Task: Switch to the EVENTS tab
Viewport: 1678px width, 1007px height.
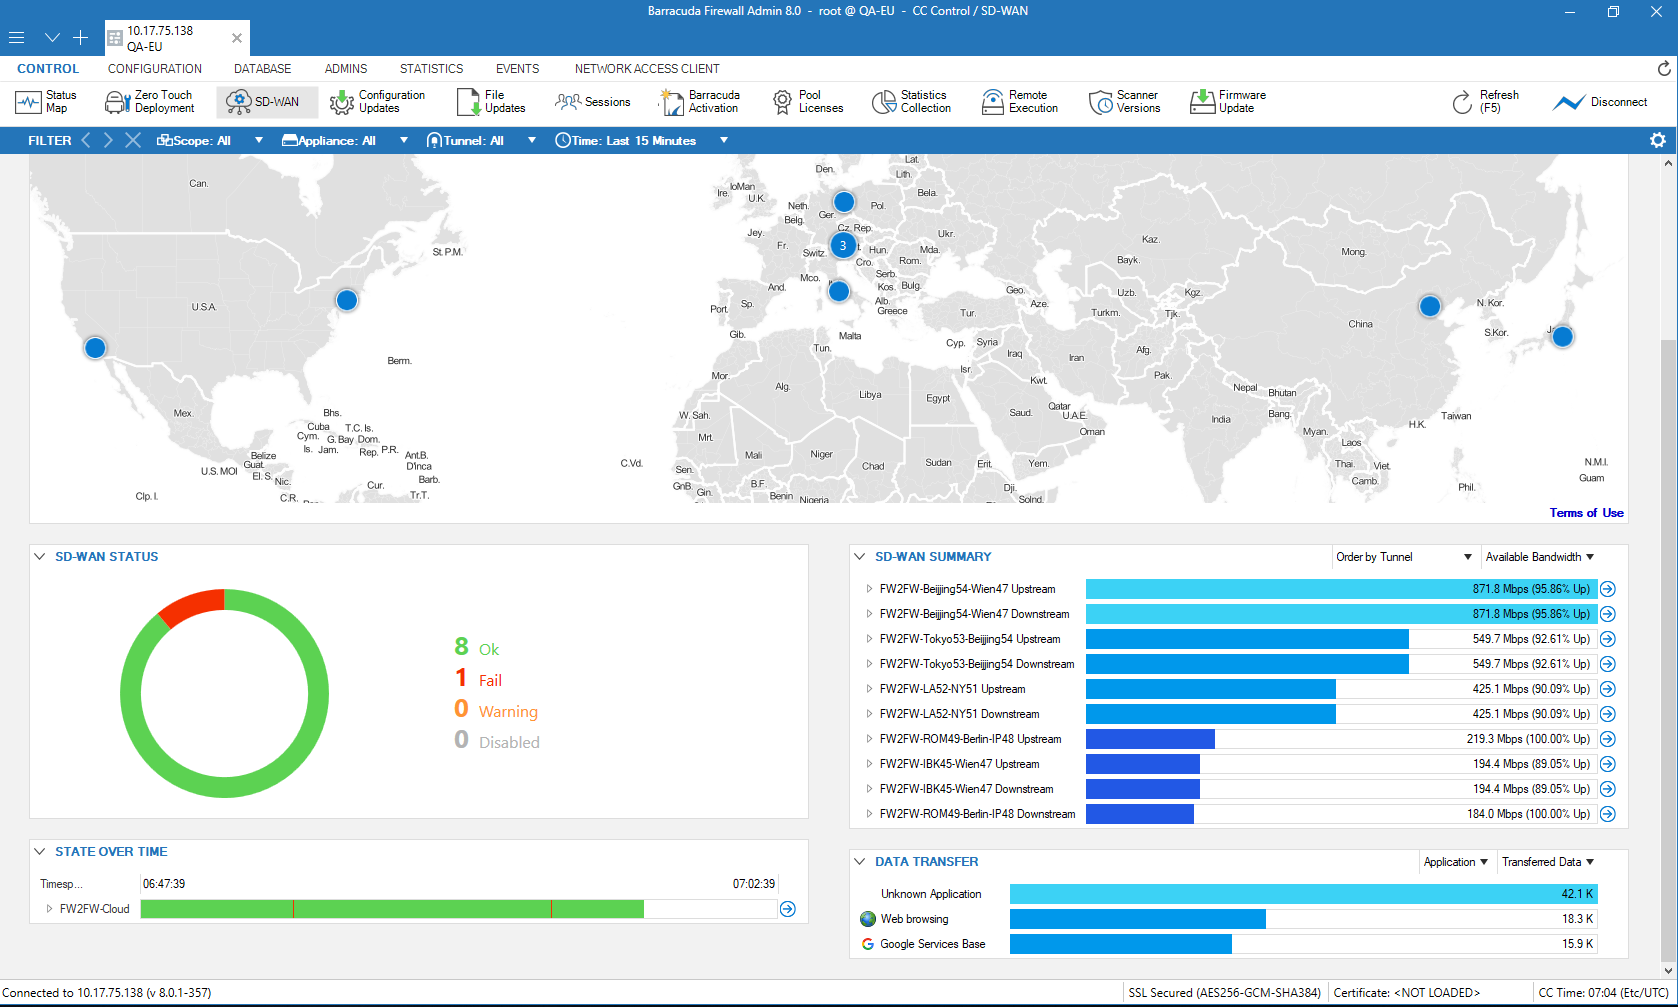Action: tap(518, 69)
